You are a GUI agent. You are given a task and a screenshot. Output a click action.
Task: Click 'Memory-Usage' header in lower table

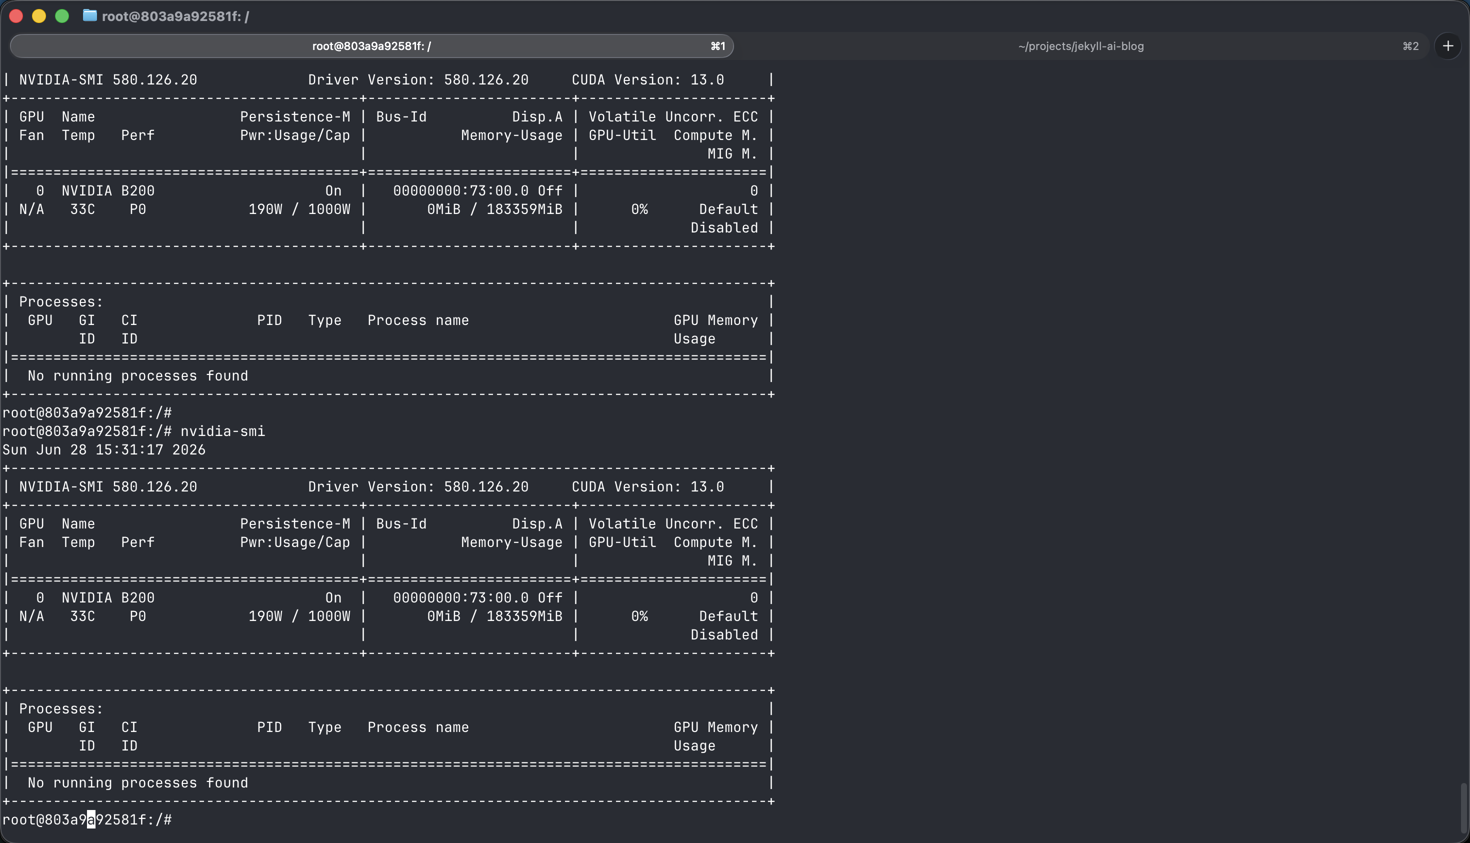pyautogui.click(x=512, y=543)
